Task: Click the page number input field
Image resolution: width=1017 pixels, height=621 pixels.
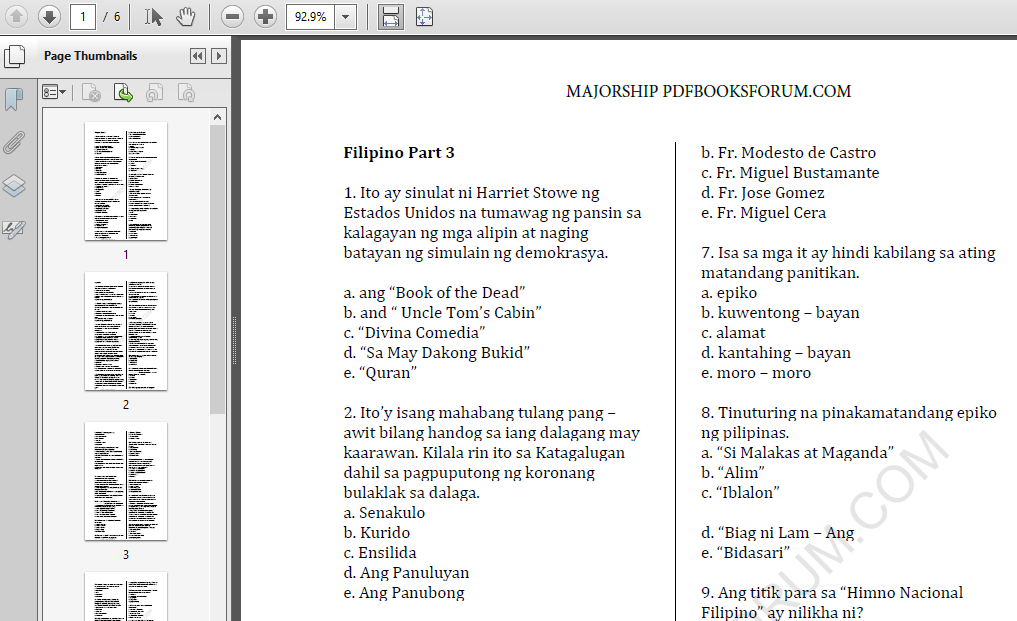Action: [82, 16]
